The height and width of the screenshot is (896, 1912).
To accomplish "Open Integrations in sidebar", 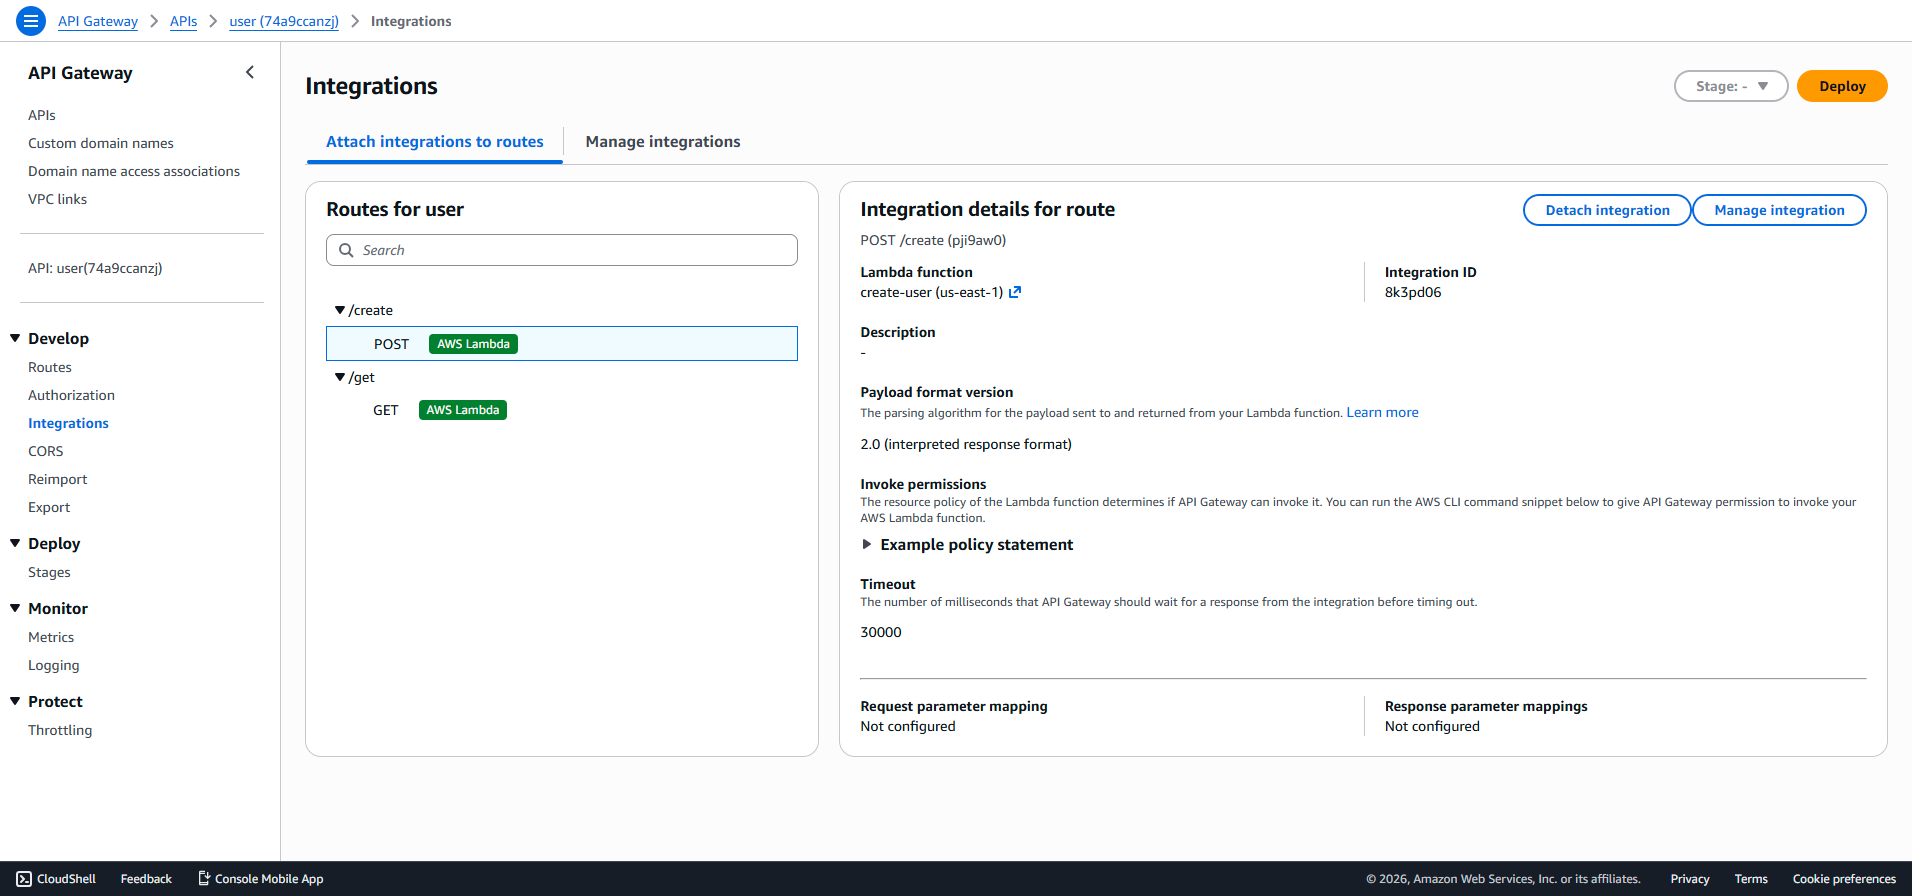I will coord(68,423).
